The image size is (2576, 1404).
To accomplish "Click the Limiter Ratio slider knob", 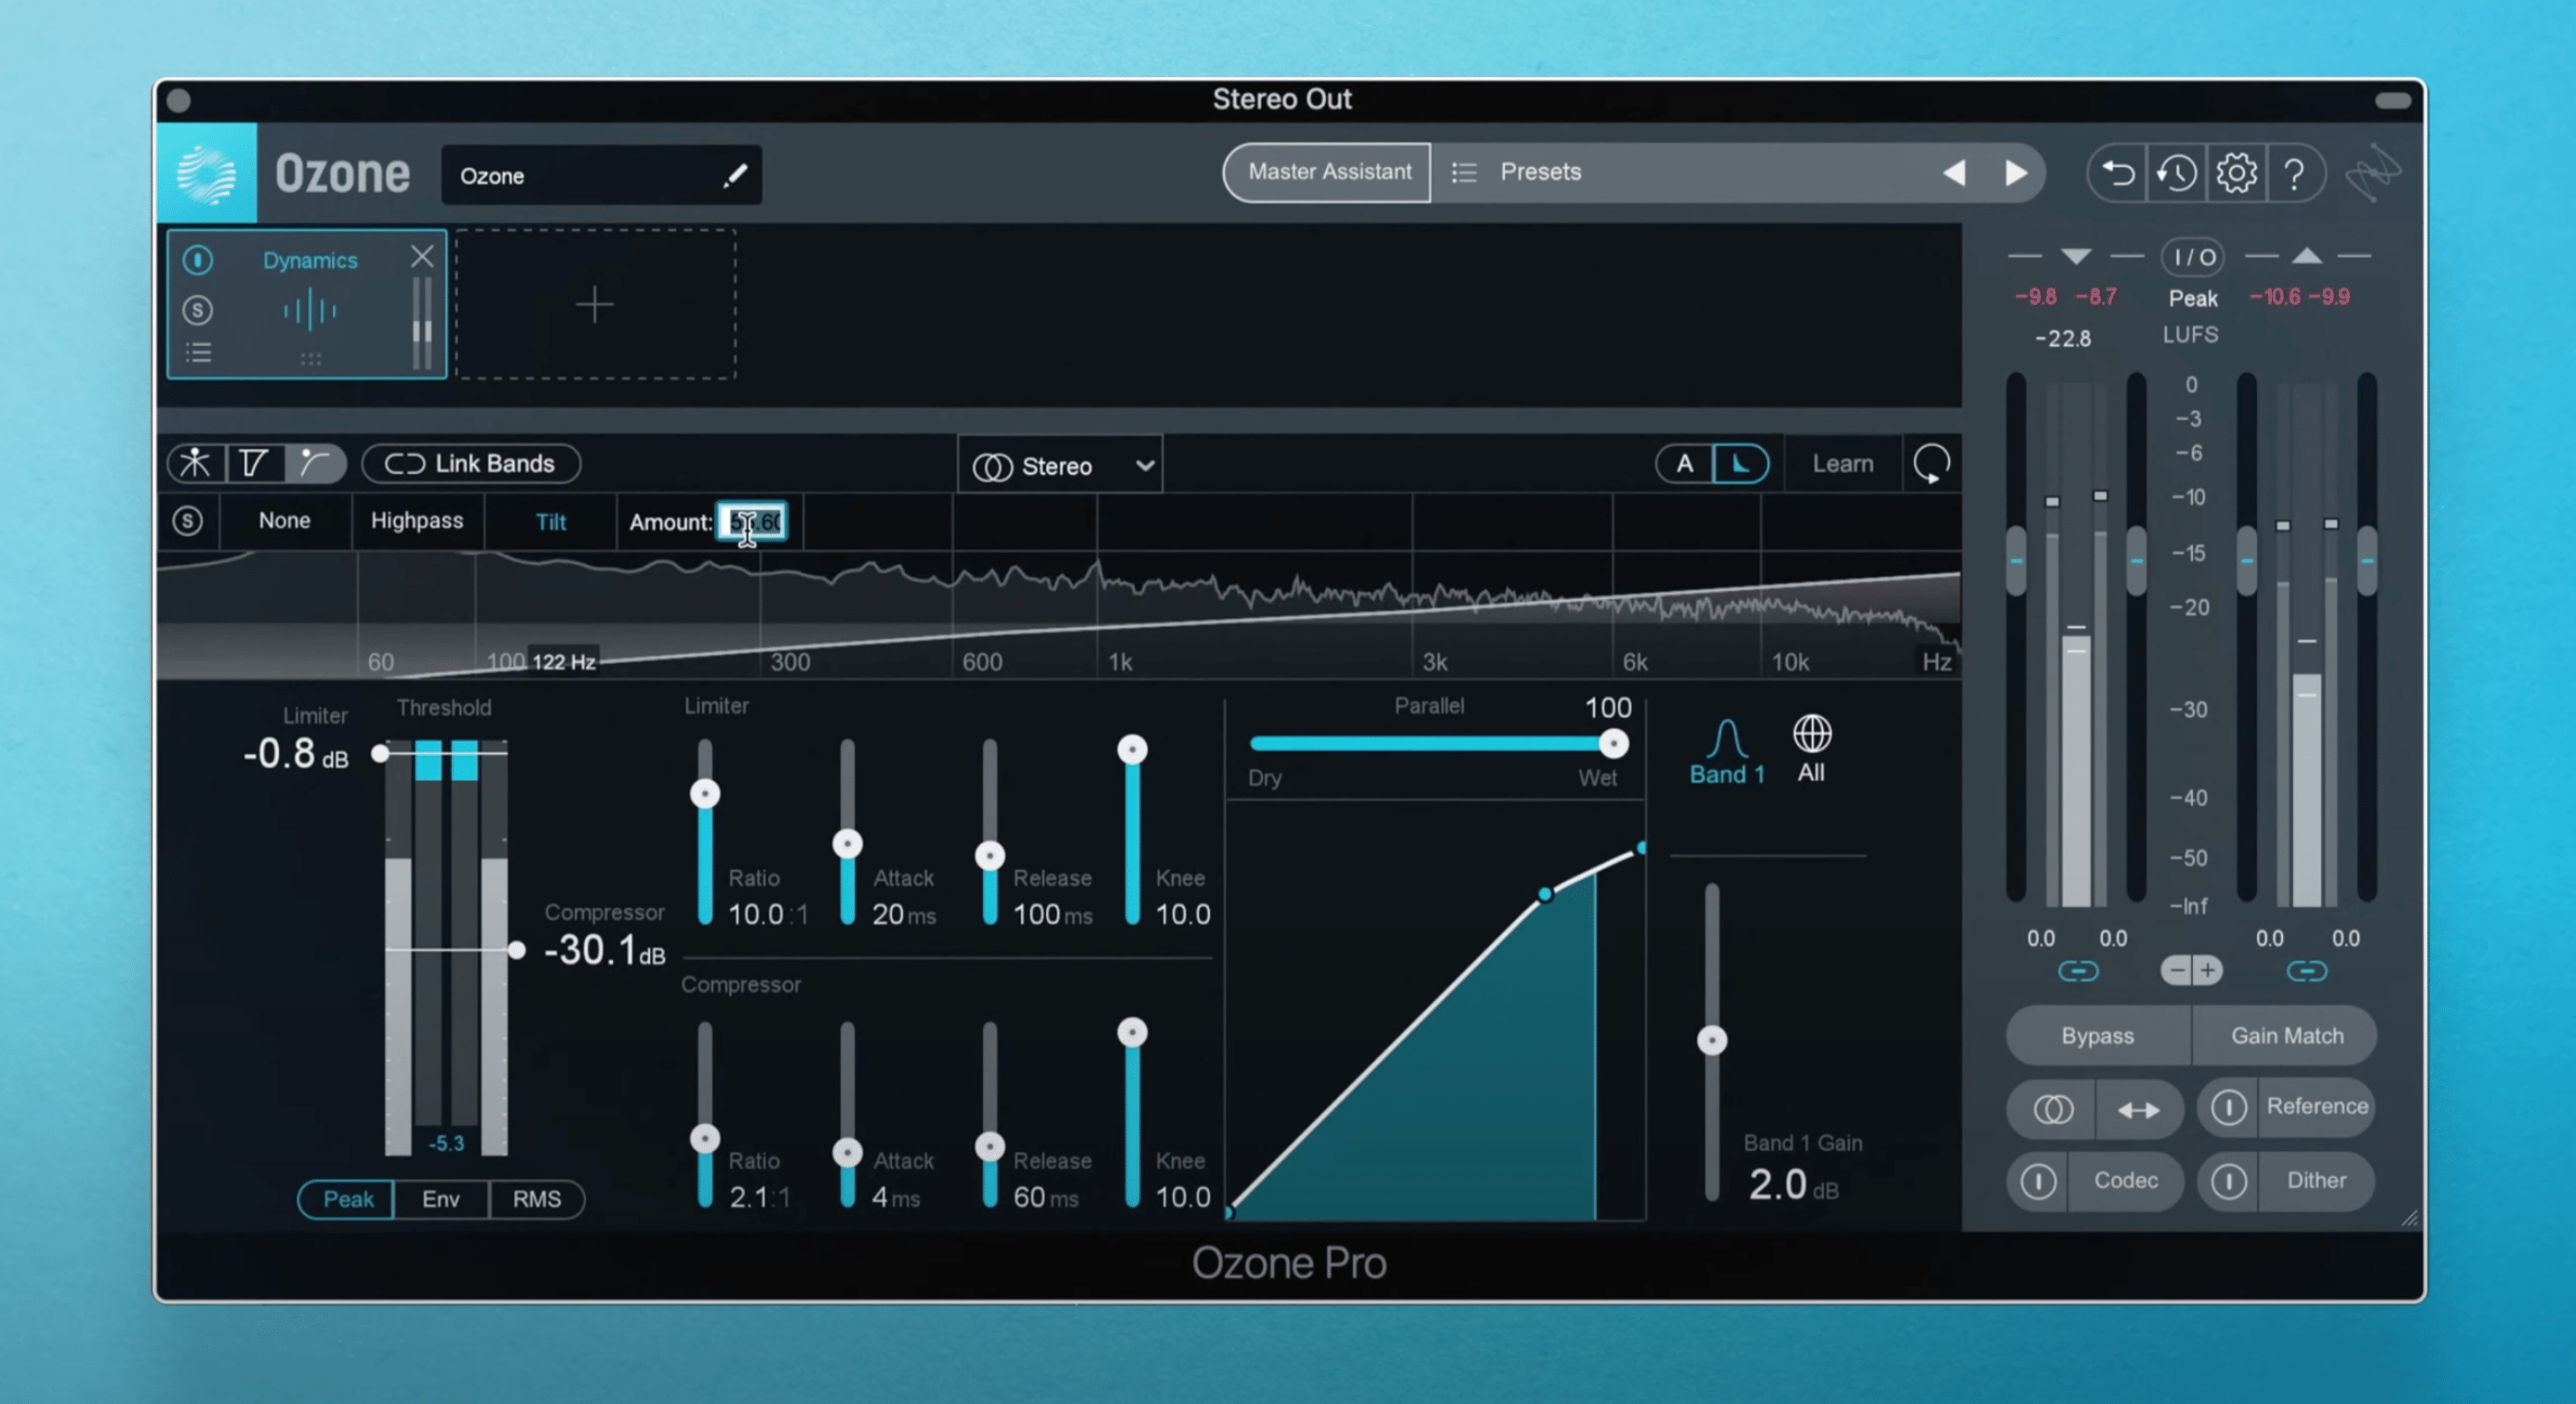I will pyautogui.click(x=705, y=794).
